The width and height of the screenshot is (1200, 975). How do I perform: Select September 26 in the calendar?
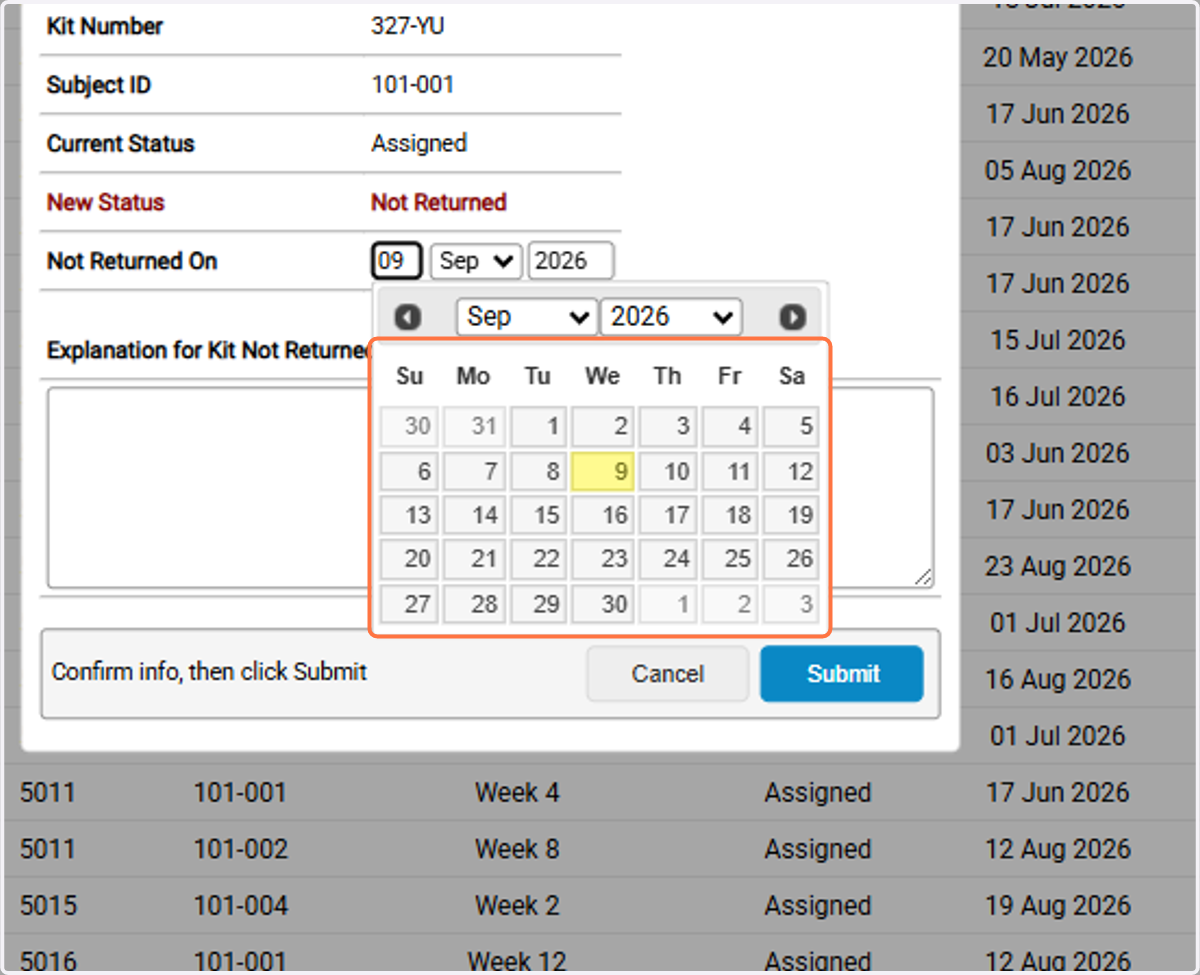[791, 559]
